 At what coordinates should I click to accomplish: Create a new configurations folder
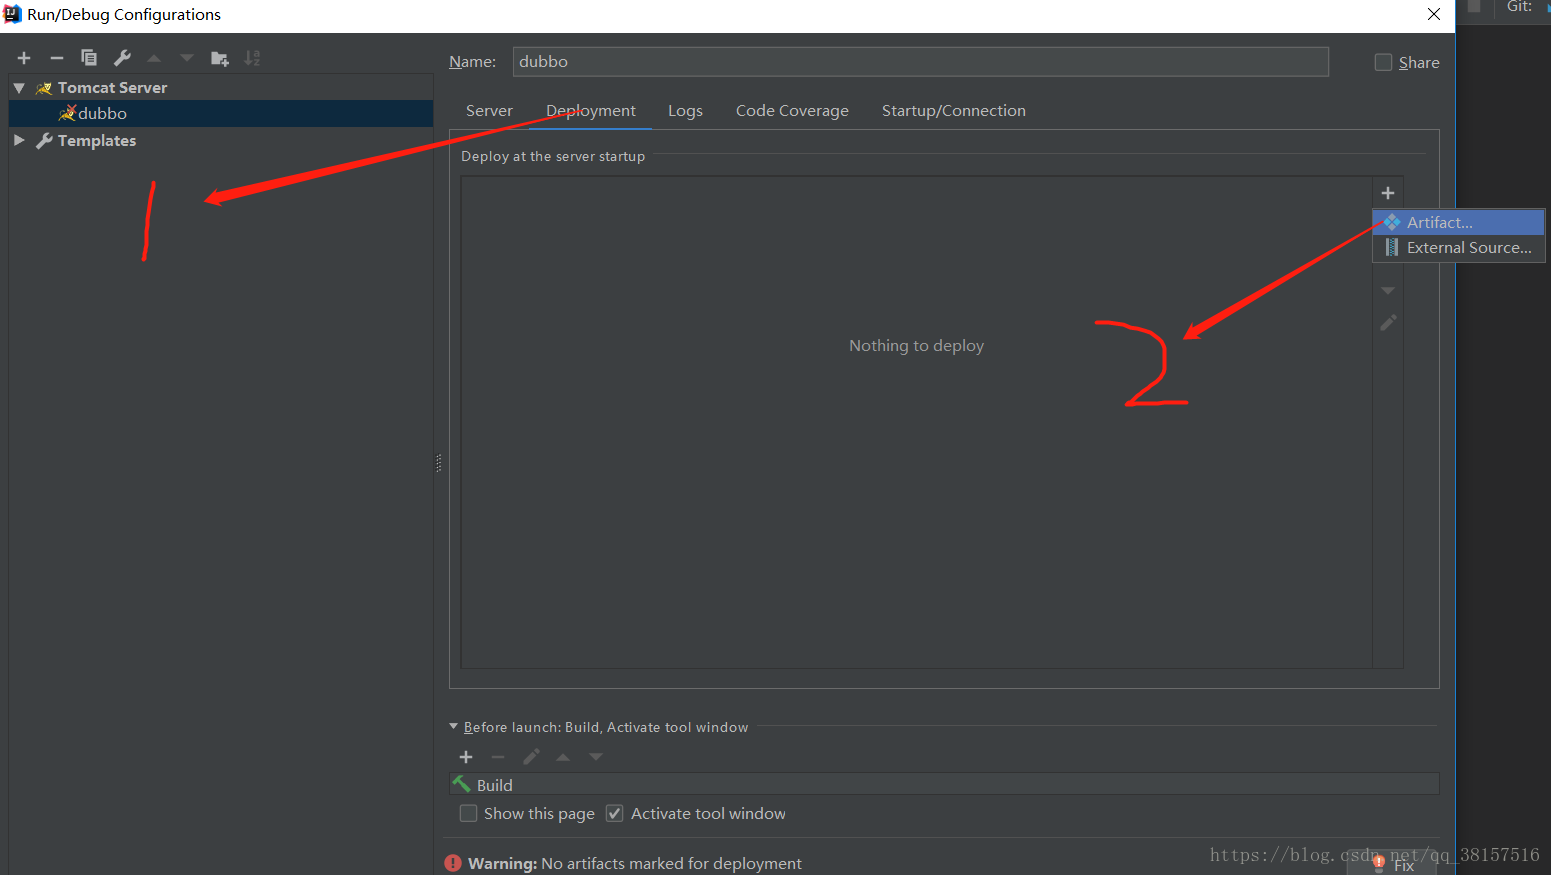pyautogui.click(x=219, y=57)
